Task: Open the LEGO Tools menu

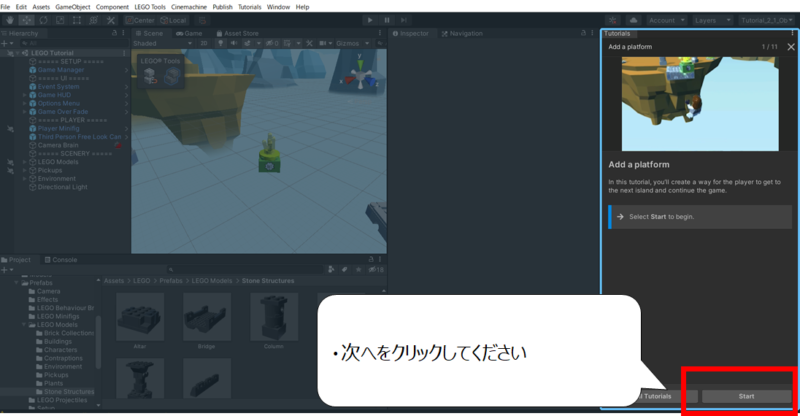Action: coord(150,7)
